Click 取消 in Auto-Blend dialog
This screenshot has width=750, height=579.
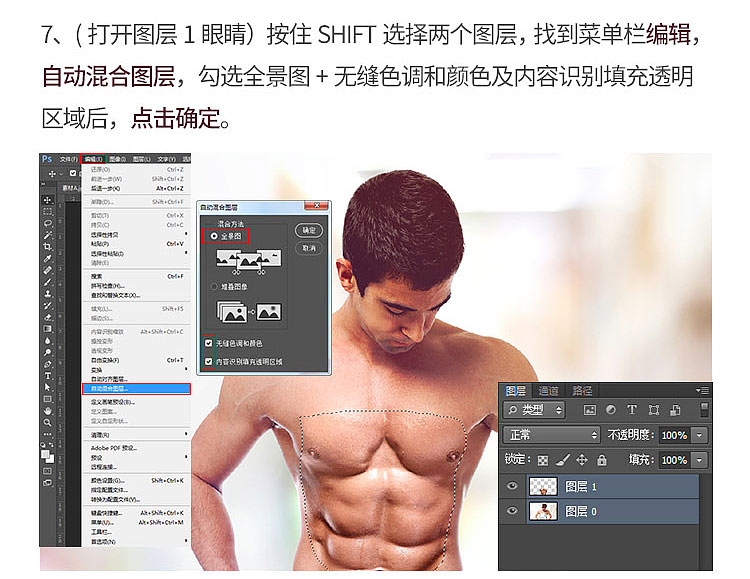coord(309,248)
